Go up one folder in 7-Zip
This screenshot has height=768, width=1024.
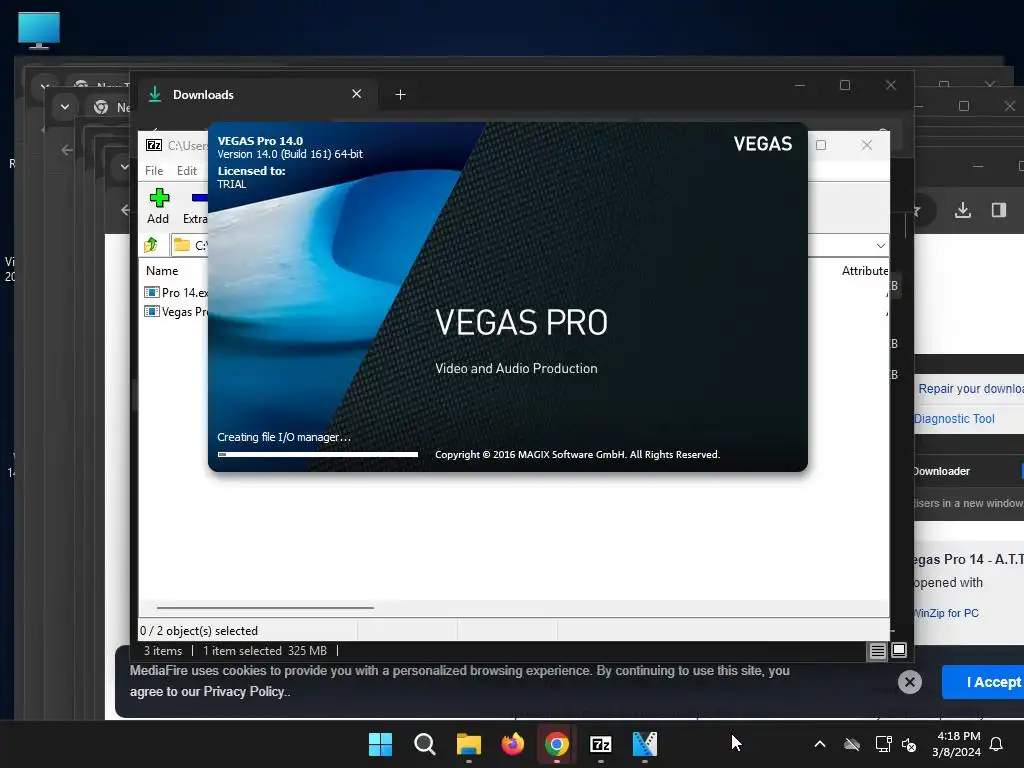(x=152, y=245)
